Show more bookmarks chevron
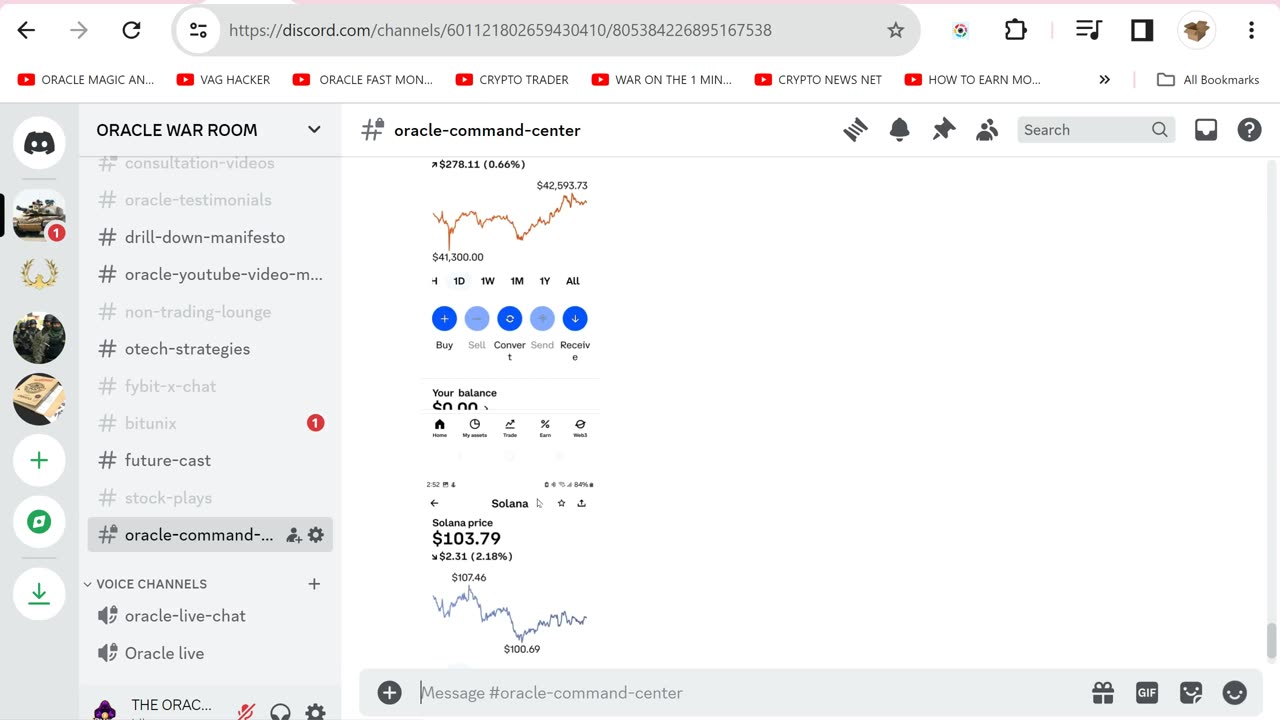 1104,80
